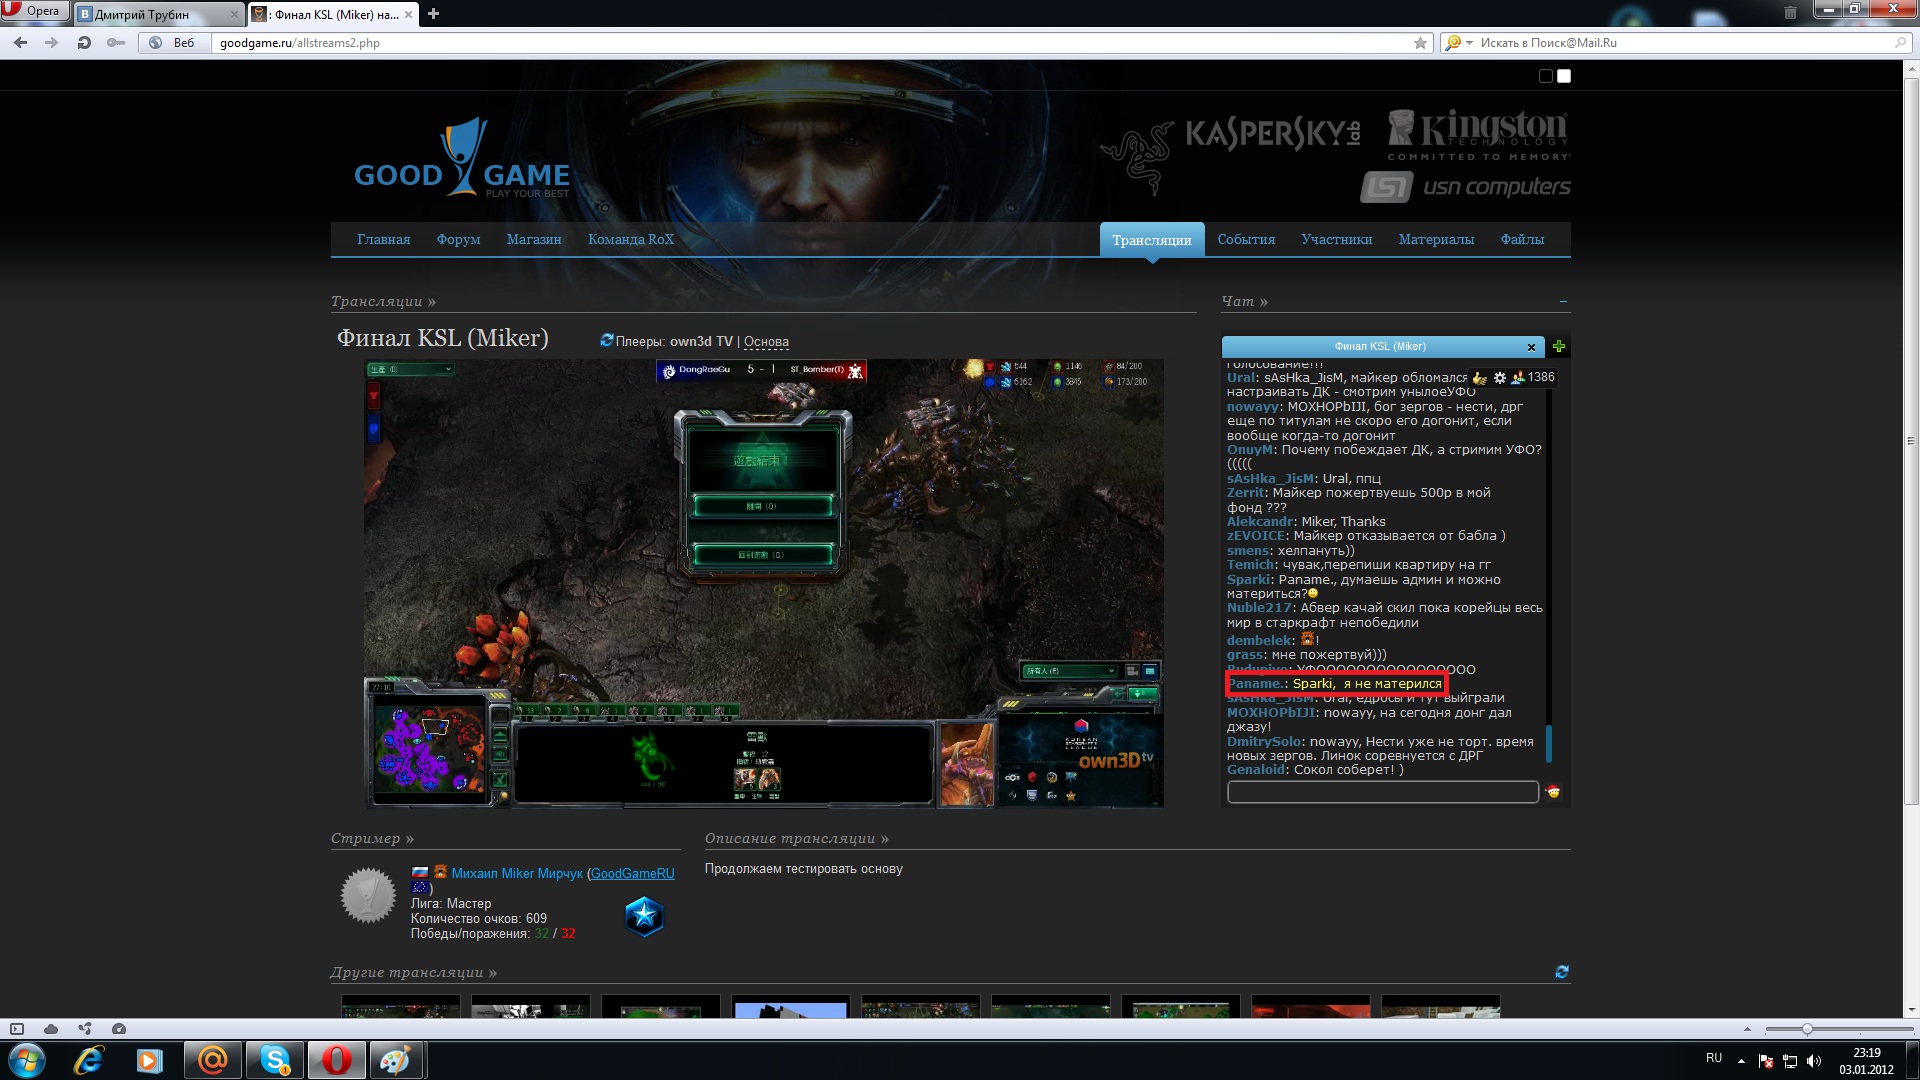1920x1080 pixels.
Task: Visit usn computers sponsor banner
Action: click(x=1465, y=187)
